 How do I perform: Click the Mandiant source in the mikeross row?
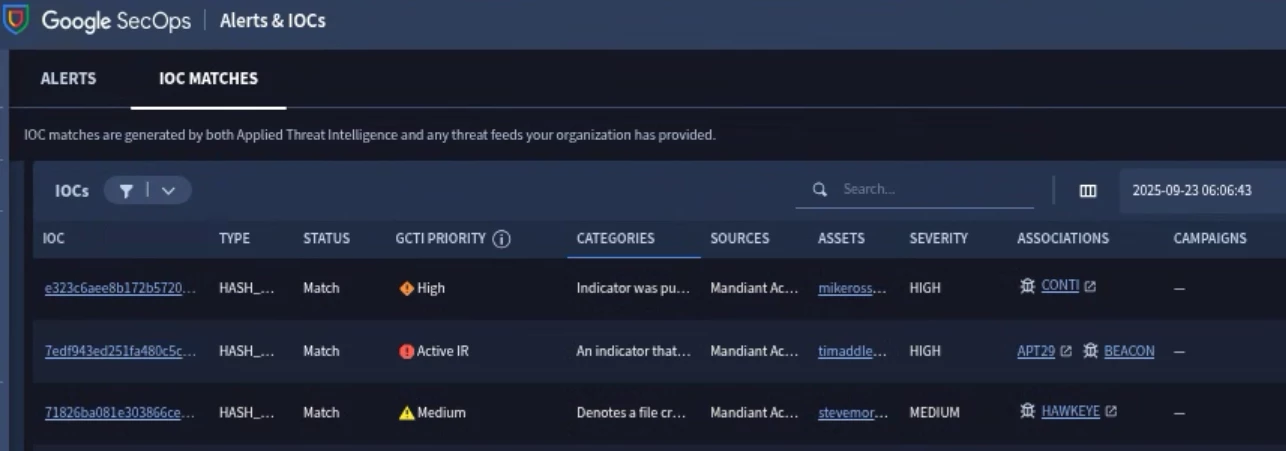click(x=754, y=288)
